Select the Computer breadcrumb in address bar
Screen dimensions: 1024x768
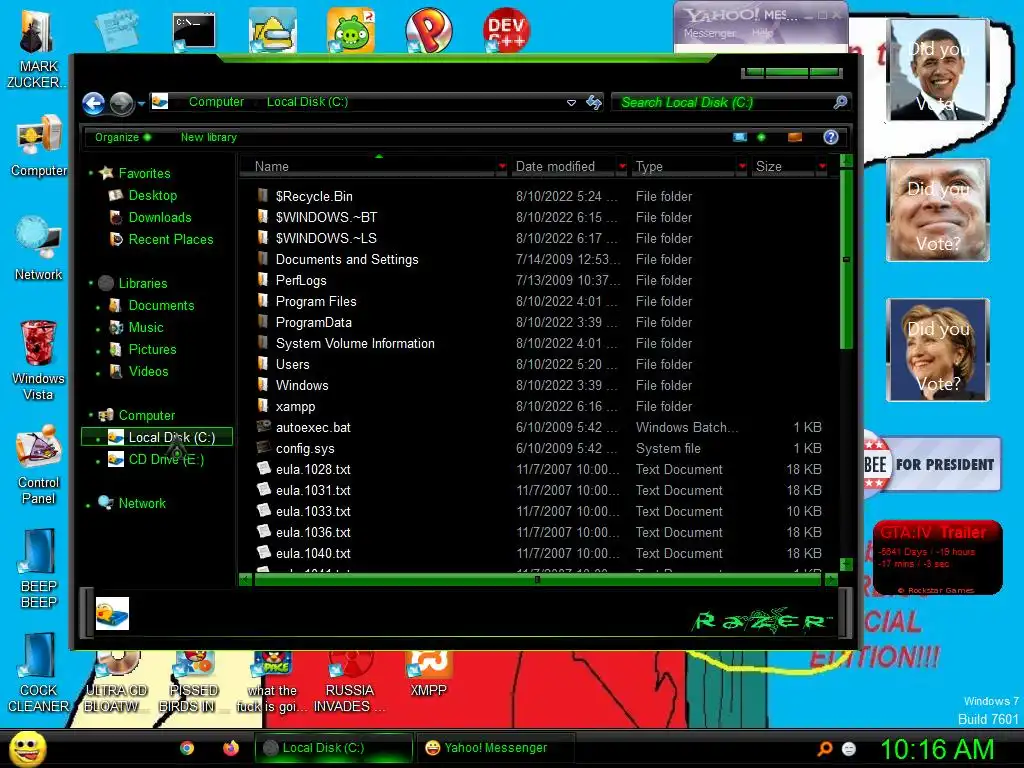216,102
